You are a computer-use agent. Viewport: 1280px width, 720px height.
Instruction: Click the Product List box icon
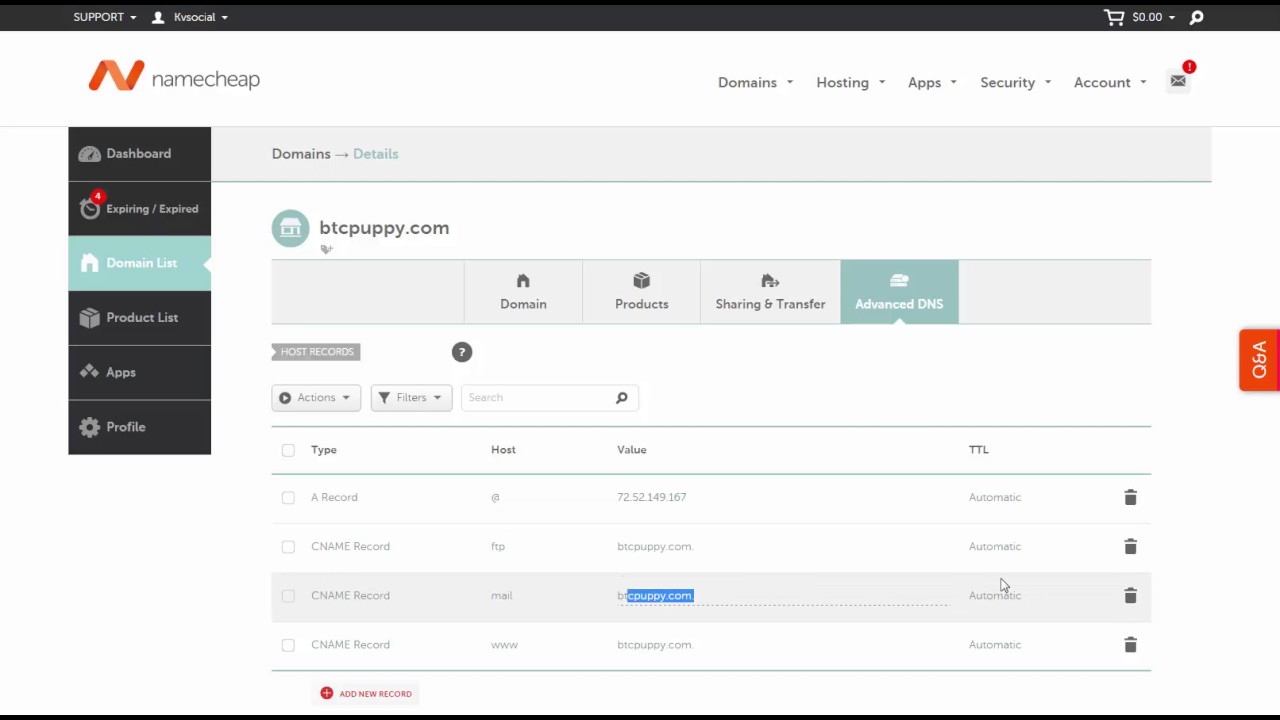pyautogui.click(x=90, y=318)
